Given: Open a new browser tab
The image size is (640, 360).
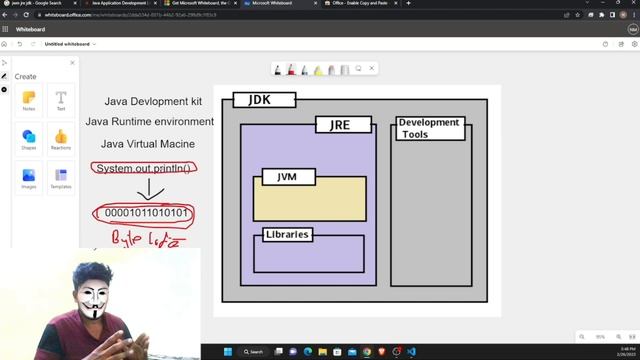Looking at the screenshot, I should point(409,3).
